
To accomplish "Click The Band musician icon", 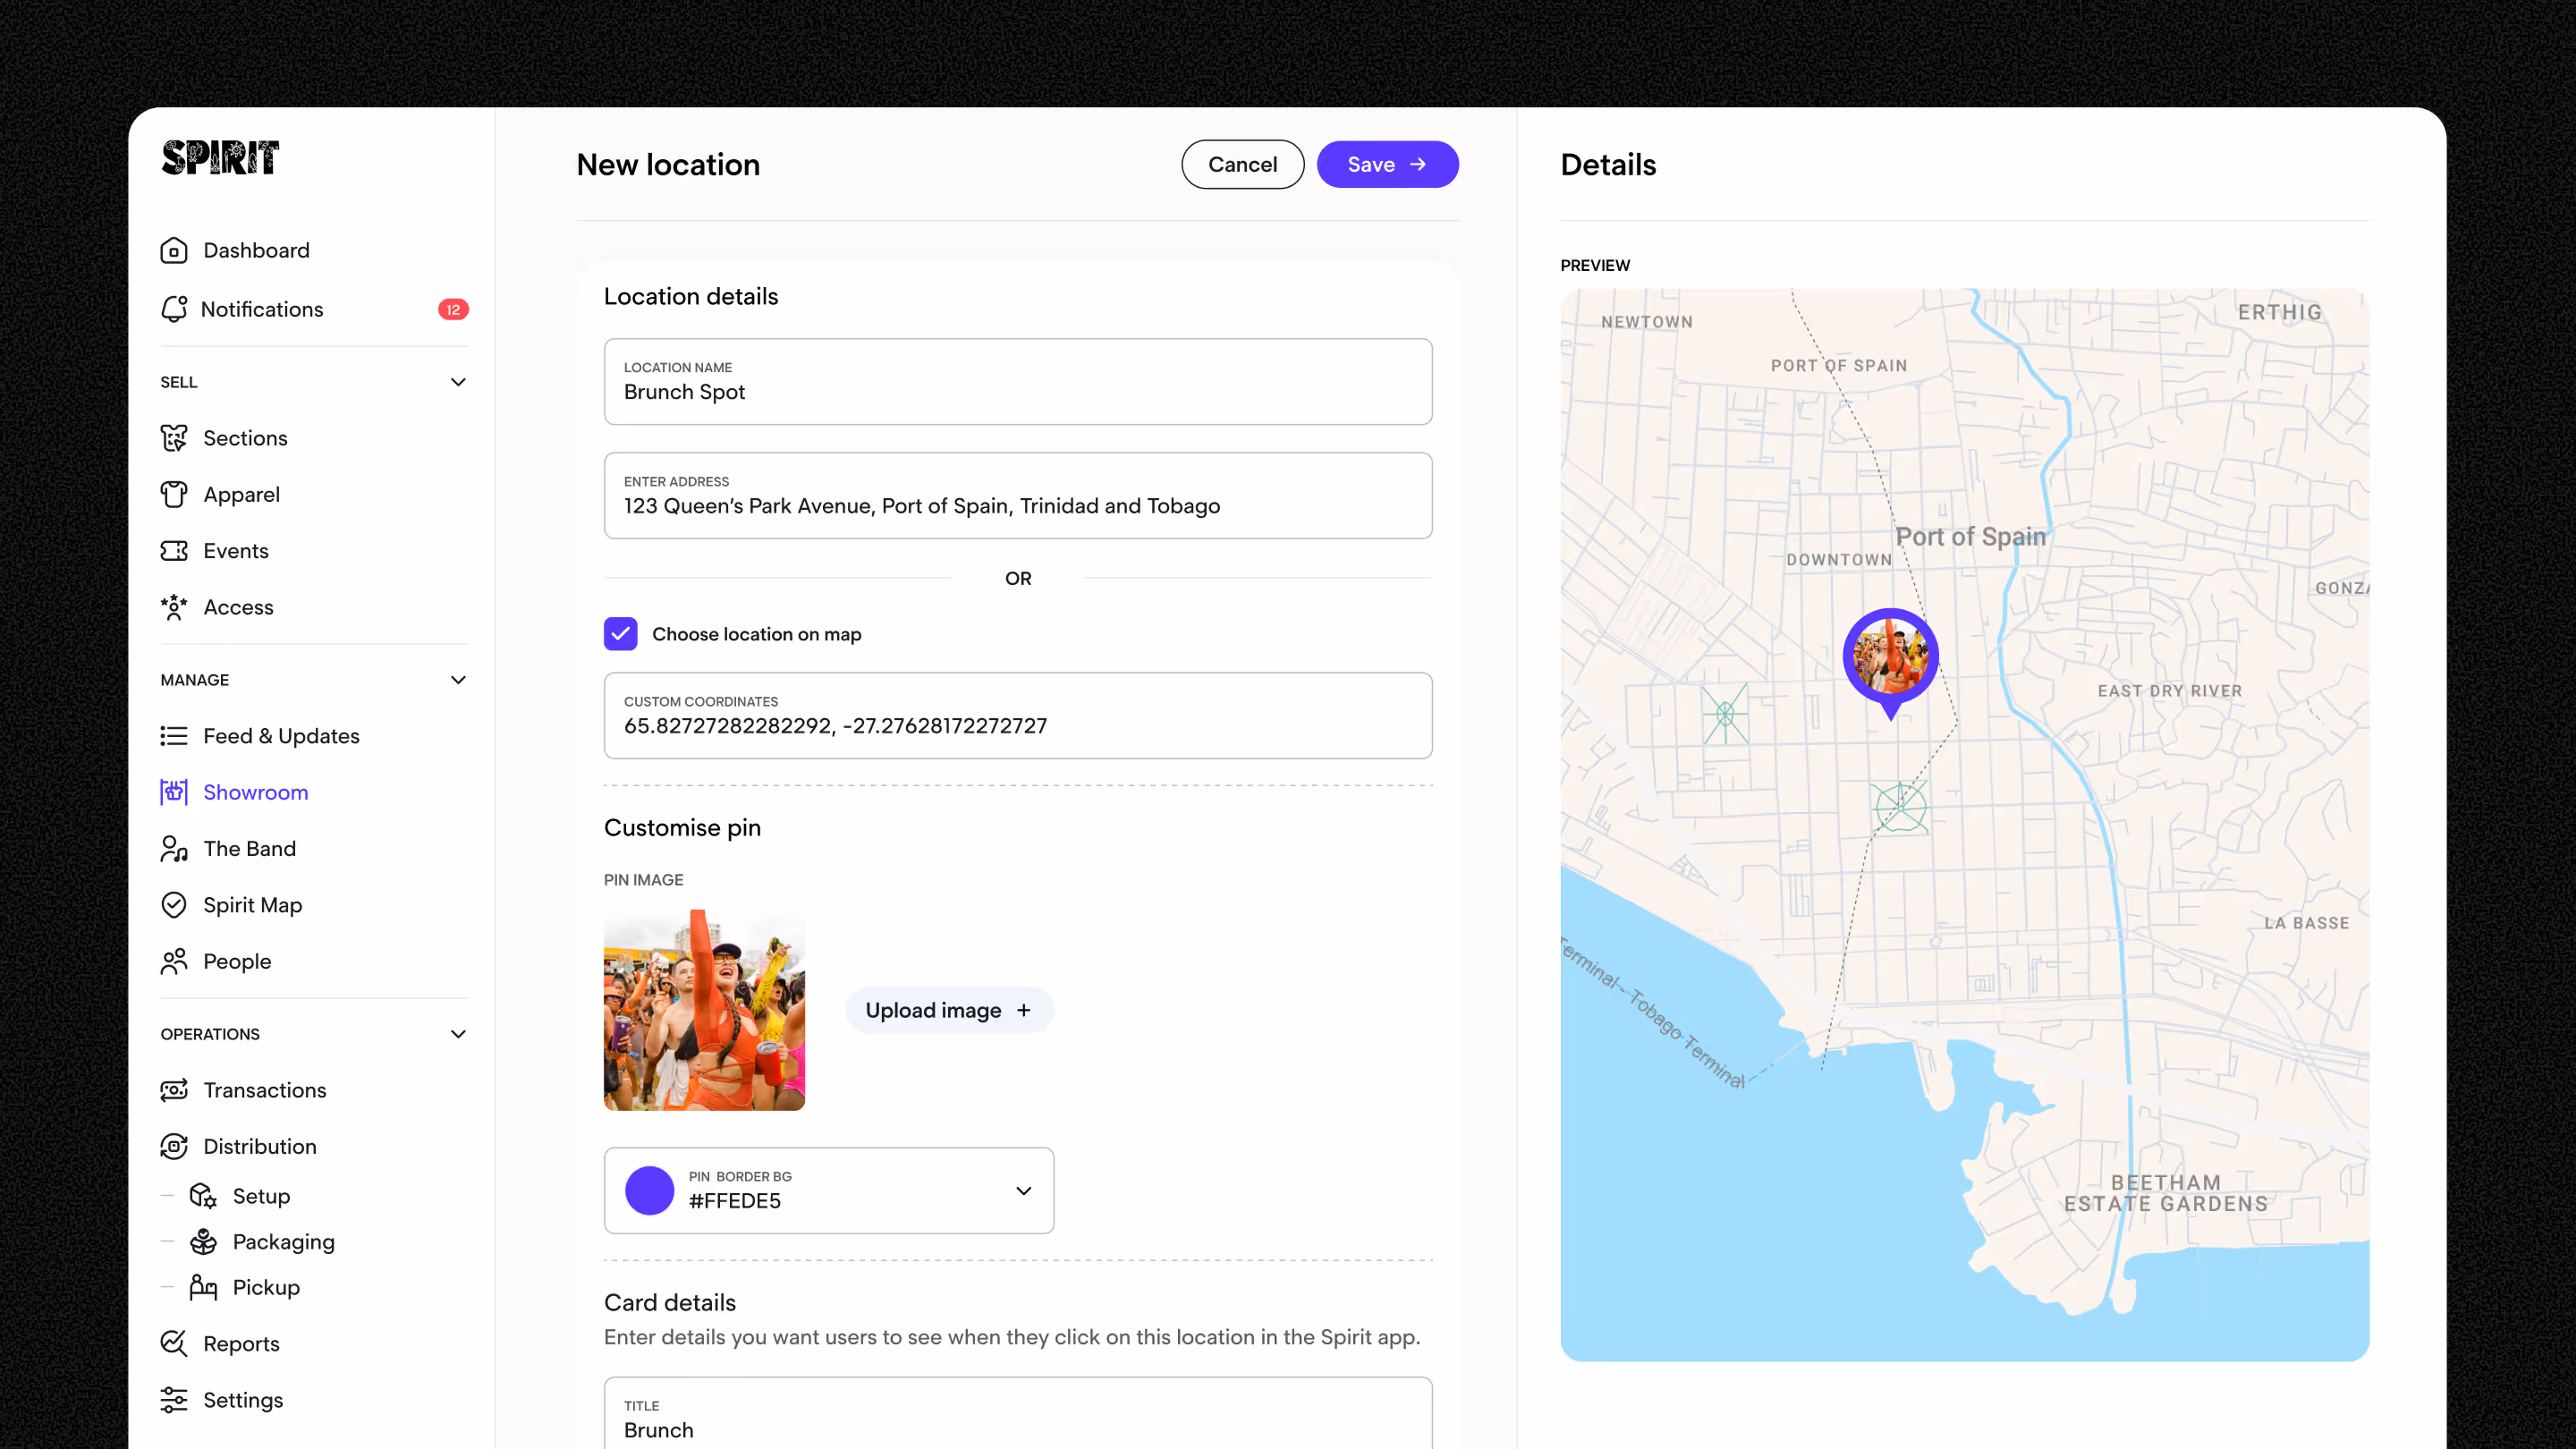I will [x=174, y=849].
